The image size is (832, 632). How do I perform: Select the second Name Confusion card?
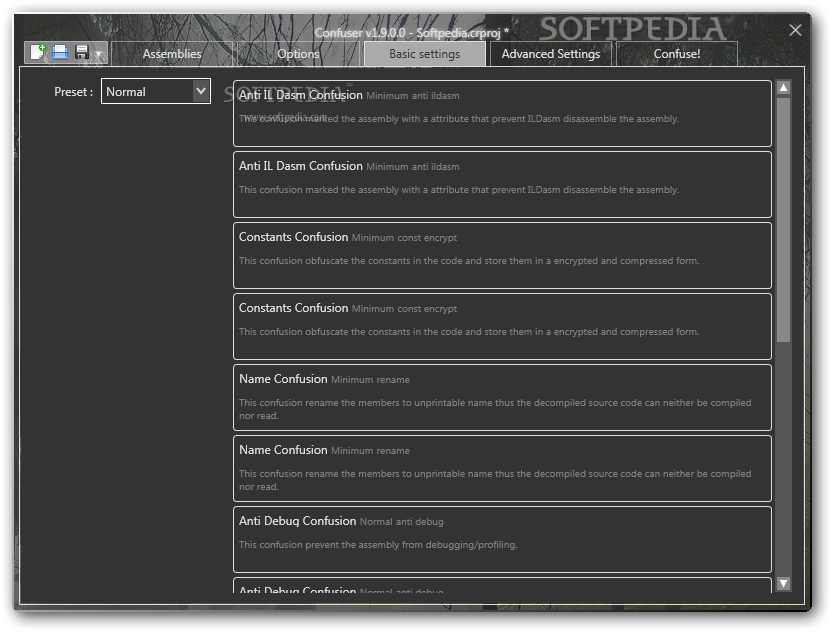coord(502,469)
